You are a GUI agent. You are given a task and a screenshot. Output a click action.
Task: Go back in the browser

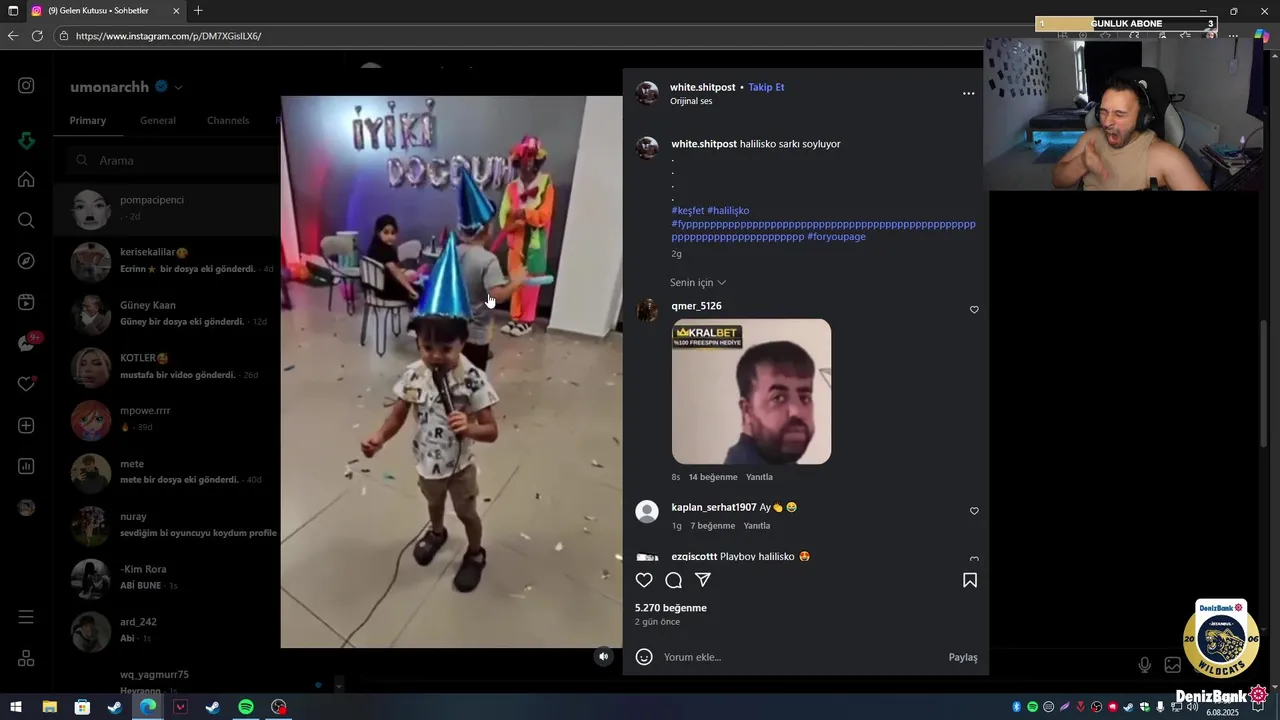click(x=13, y=36)
